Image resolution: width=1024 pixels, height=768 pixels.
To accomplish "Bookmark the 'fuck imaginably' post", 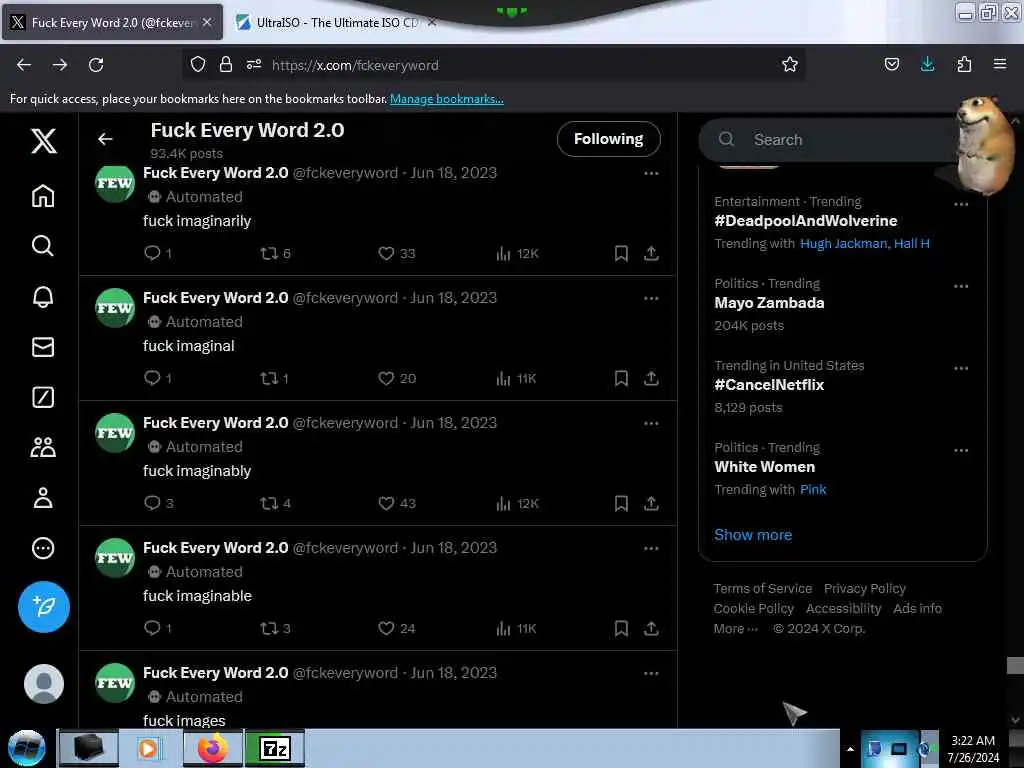I will pos(621,503).
